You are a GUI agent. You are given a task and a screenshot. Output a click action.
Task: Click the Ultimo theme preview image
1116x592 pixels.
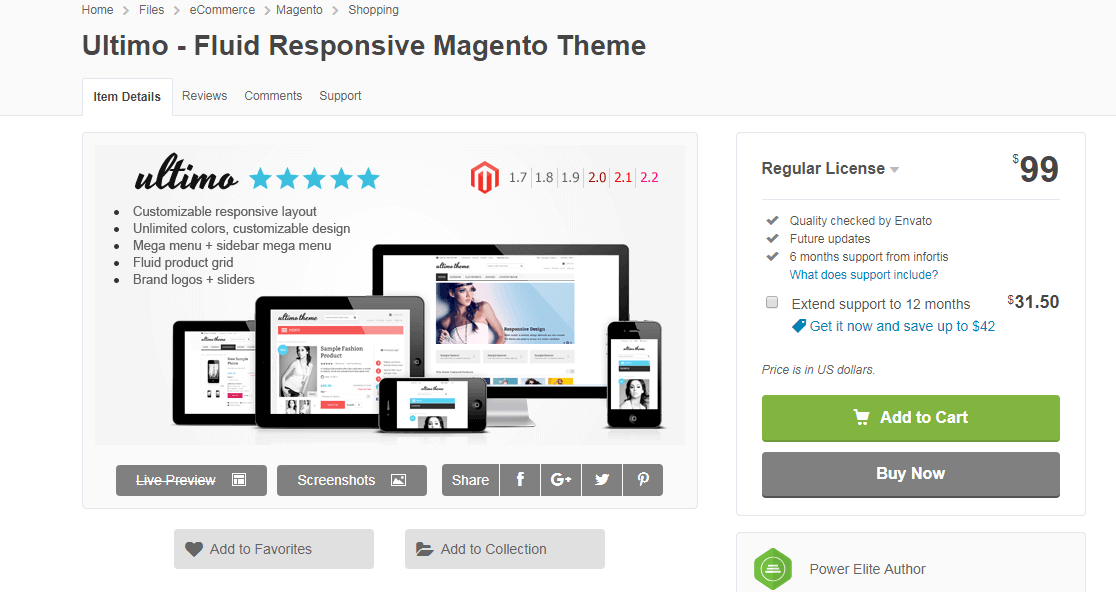[x=390, y=295]
